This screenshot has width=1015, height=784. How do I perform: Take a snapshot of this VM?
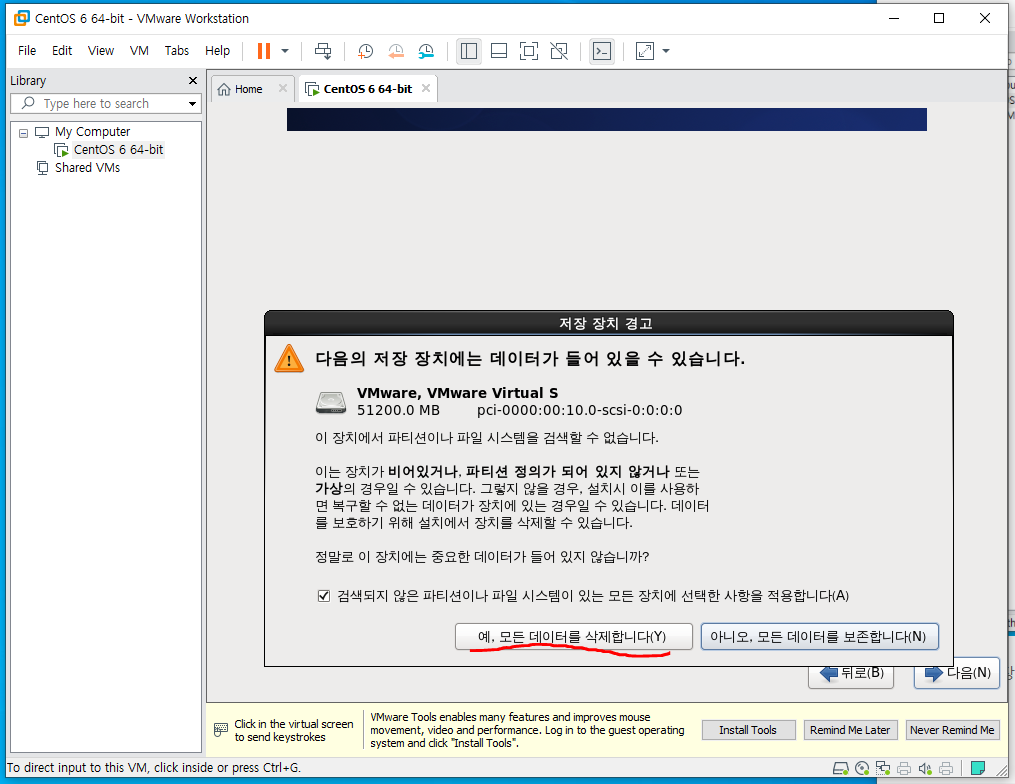(x=365, y=51)
